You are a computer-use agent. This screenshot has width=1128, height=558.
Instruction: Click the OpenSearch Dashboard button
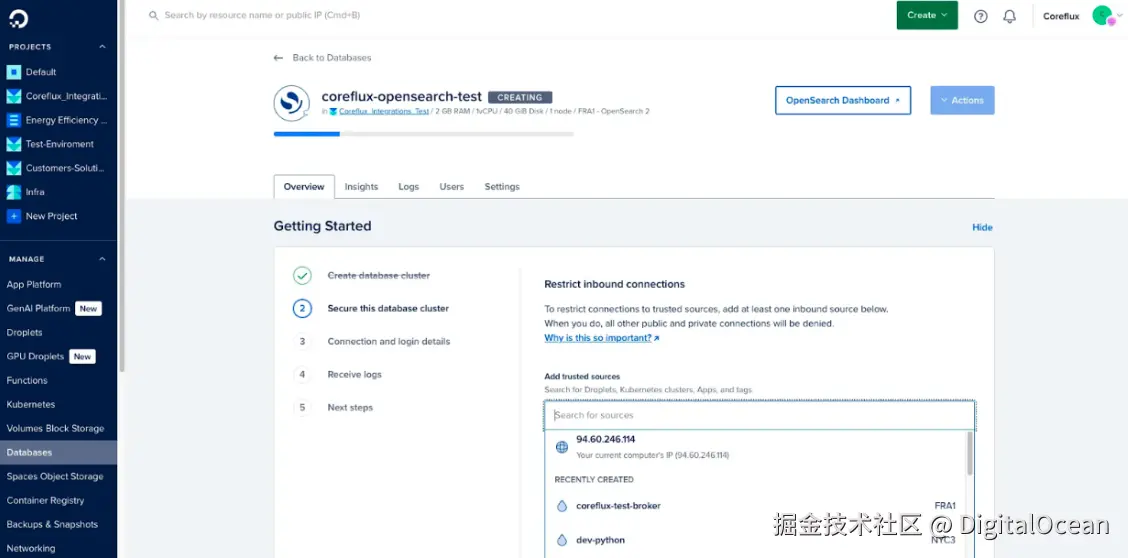[843, 101]
